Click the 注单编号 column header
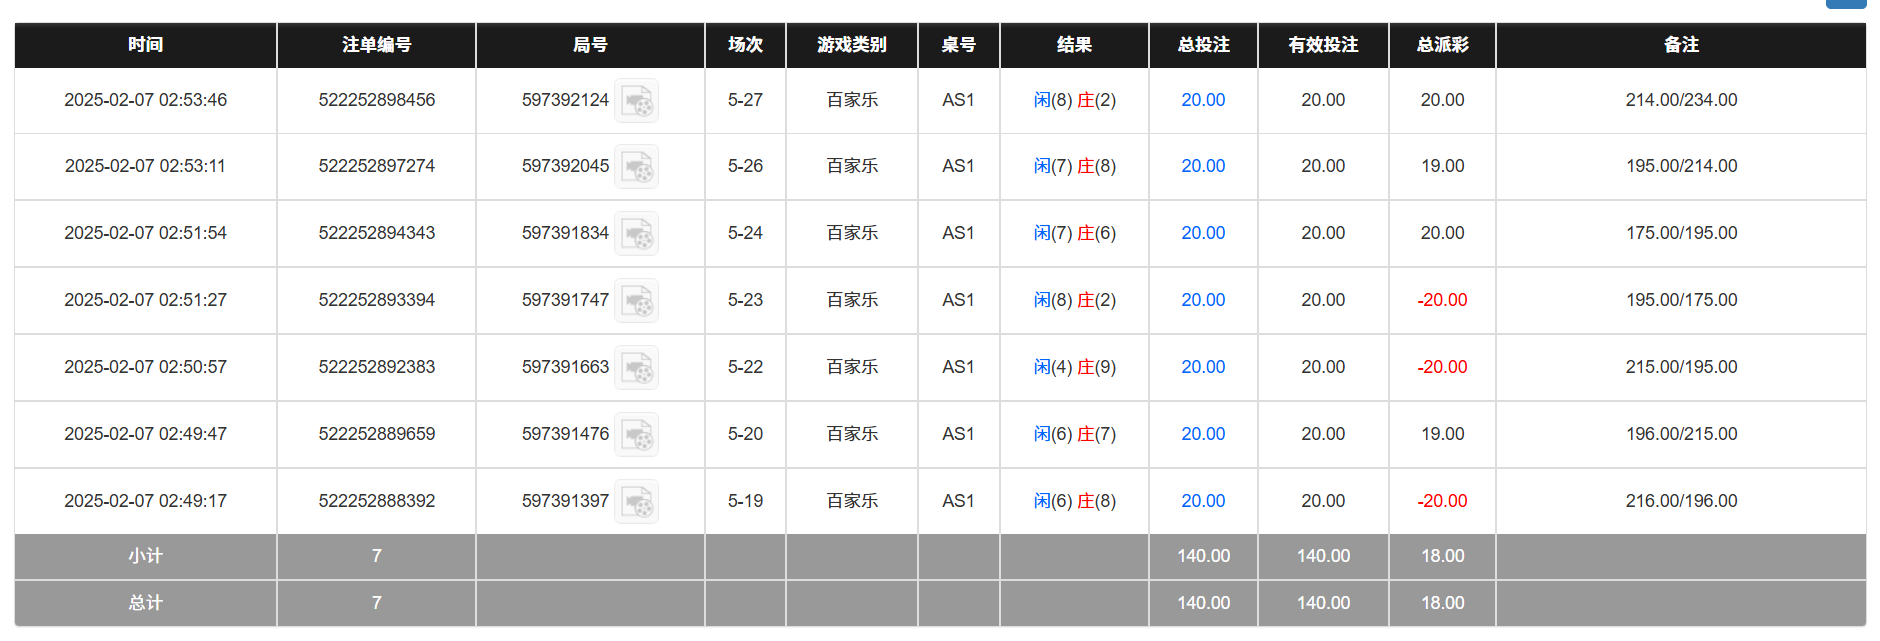1880x641 pixels. click(376, 45)
